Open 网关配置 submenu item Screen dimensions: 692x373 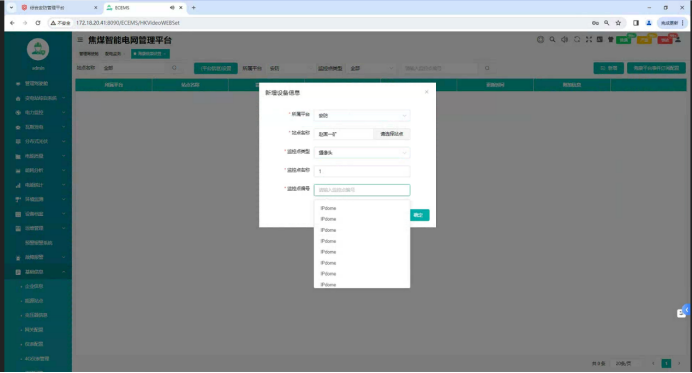(x=34, y=329)
